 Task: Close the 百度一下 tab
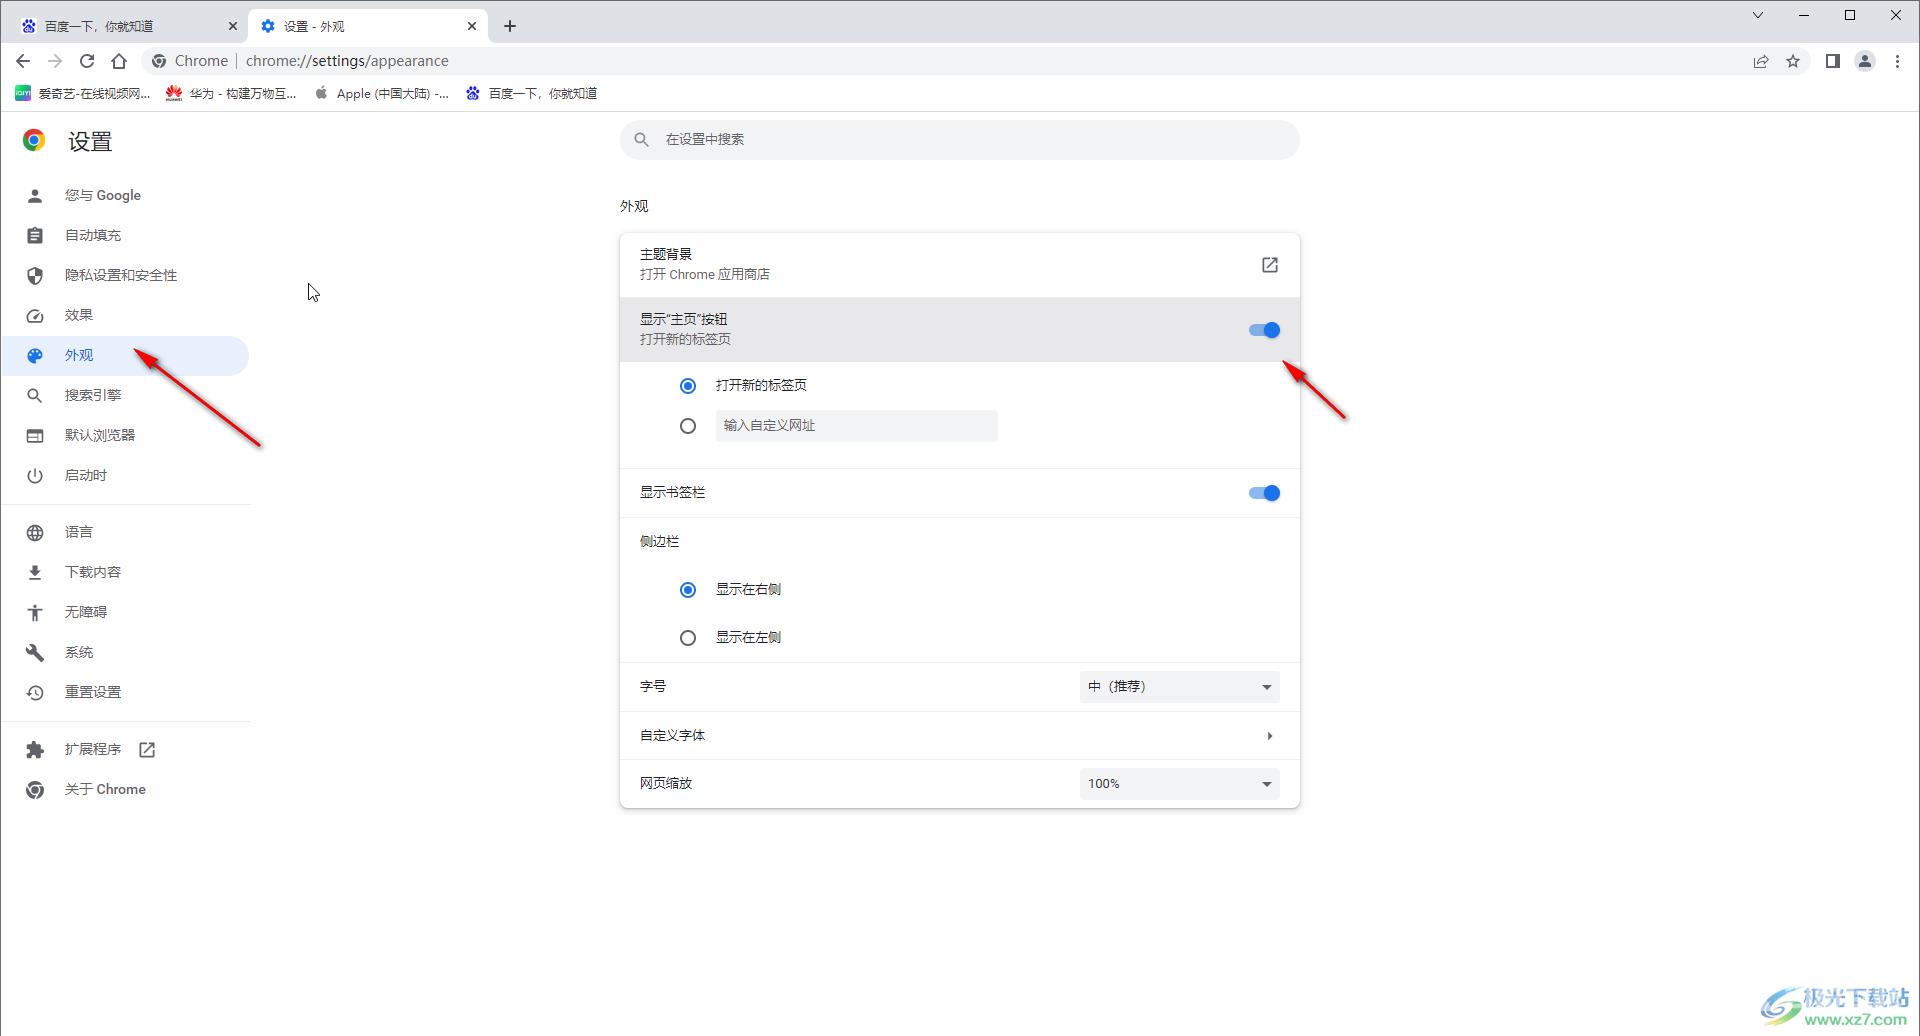[233, 26]
